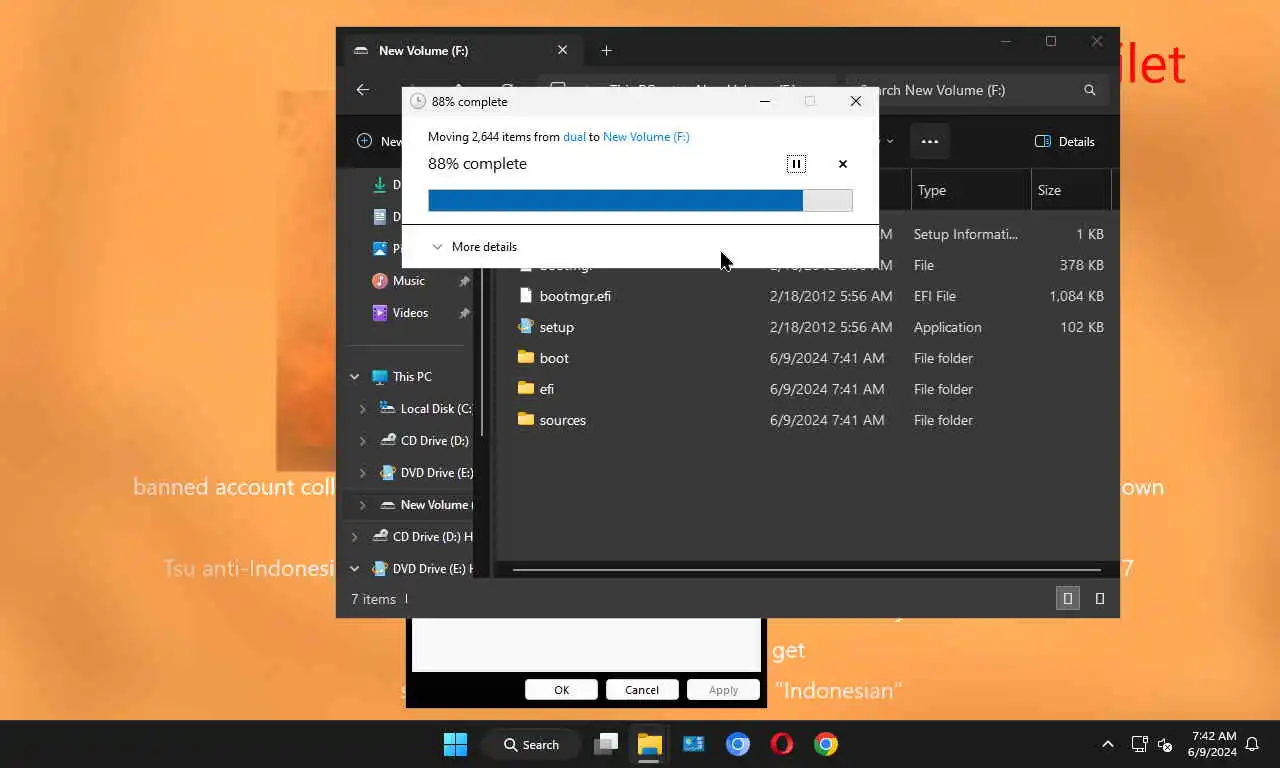Show hidden system tray icons
The image size is (1280, 768).
(x=1108, y=744)
